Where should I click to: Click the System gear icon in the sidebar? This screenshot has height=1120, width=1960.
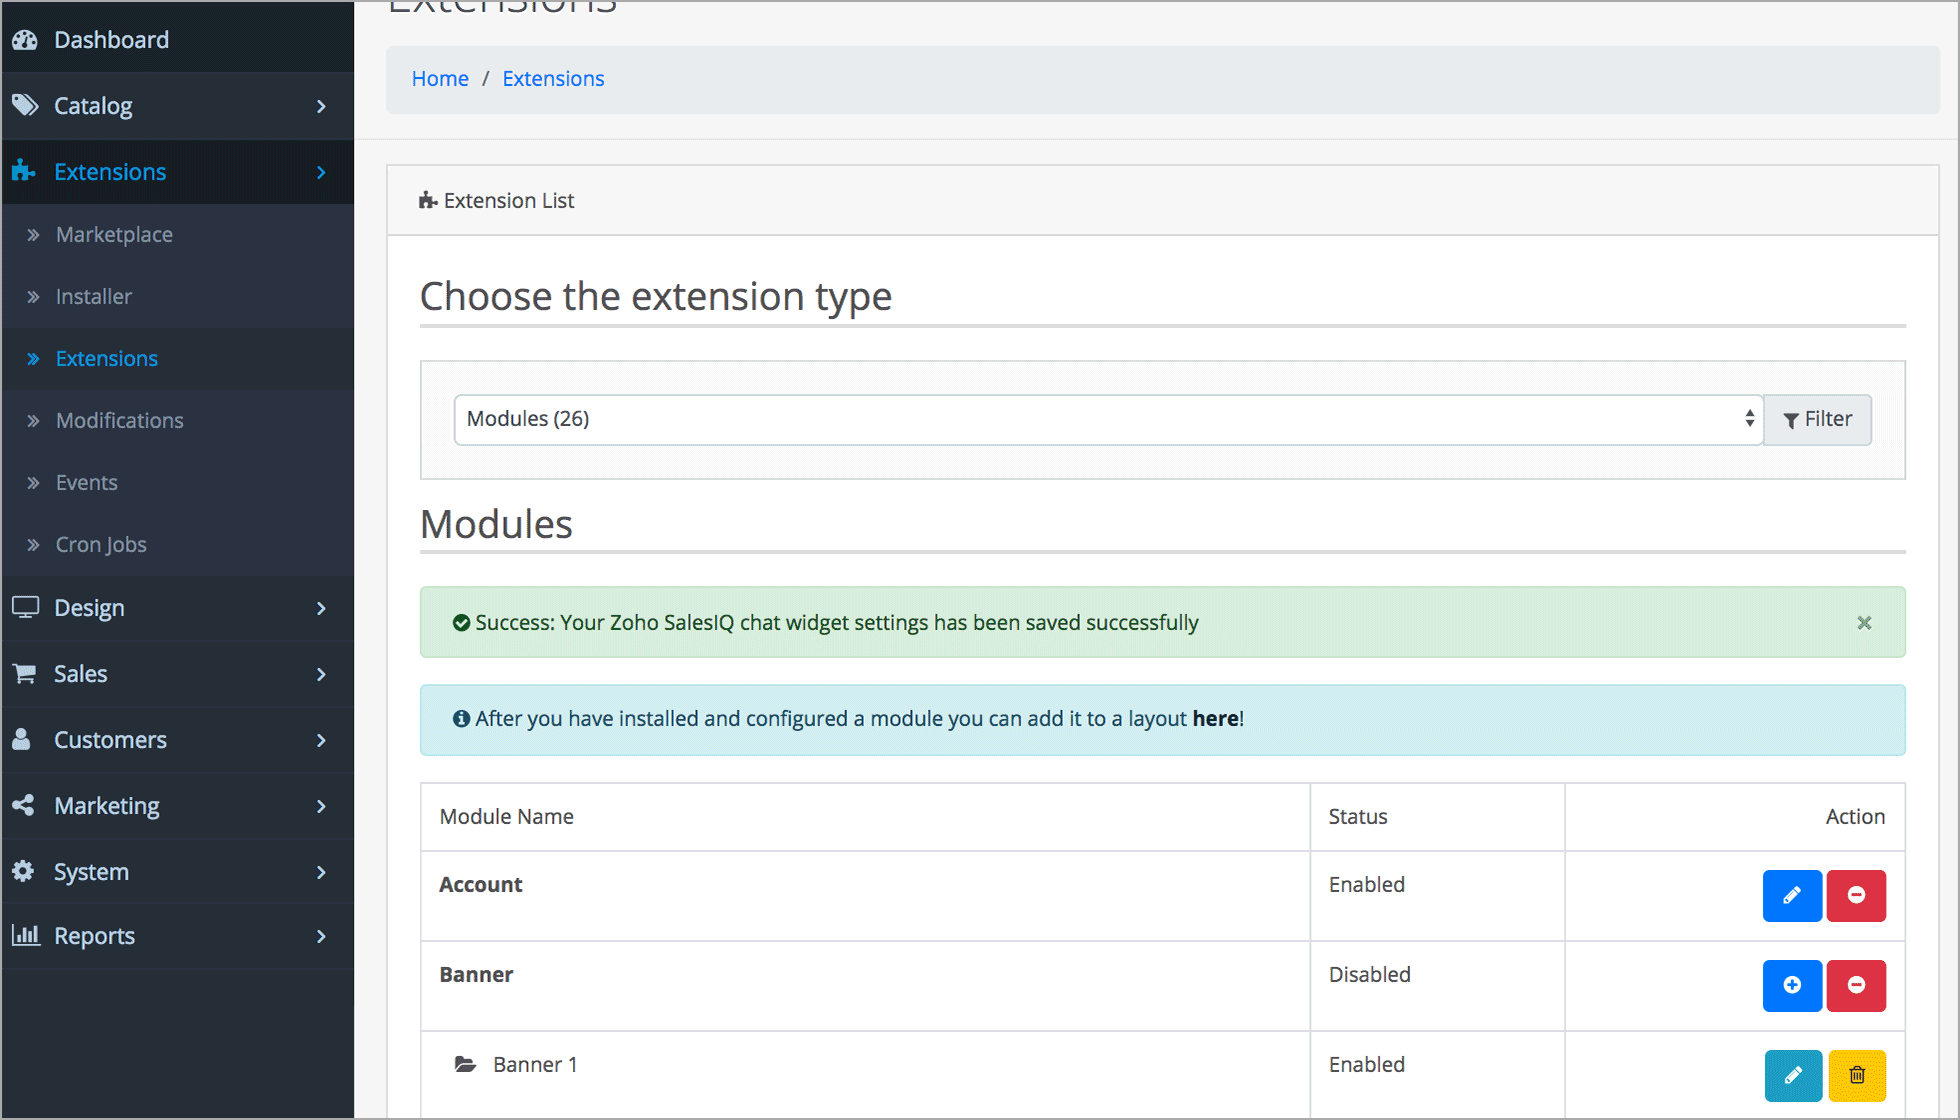coord(24,871)
